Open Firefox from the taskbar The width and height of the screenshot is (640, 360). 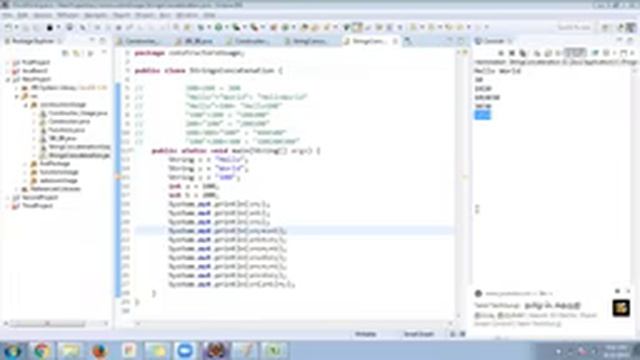[x=99, y=351]
